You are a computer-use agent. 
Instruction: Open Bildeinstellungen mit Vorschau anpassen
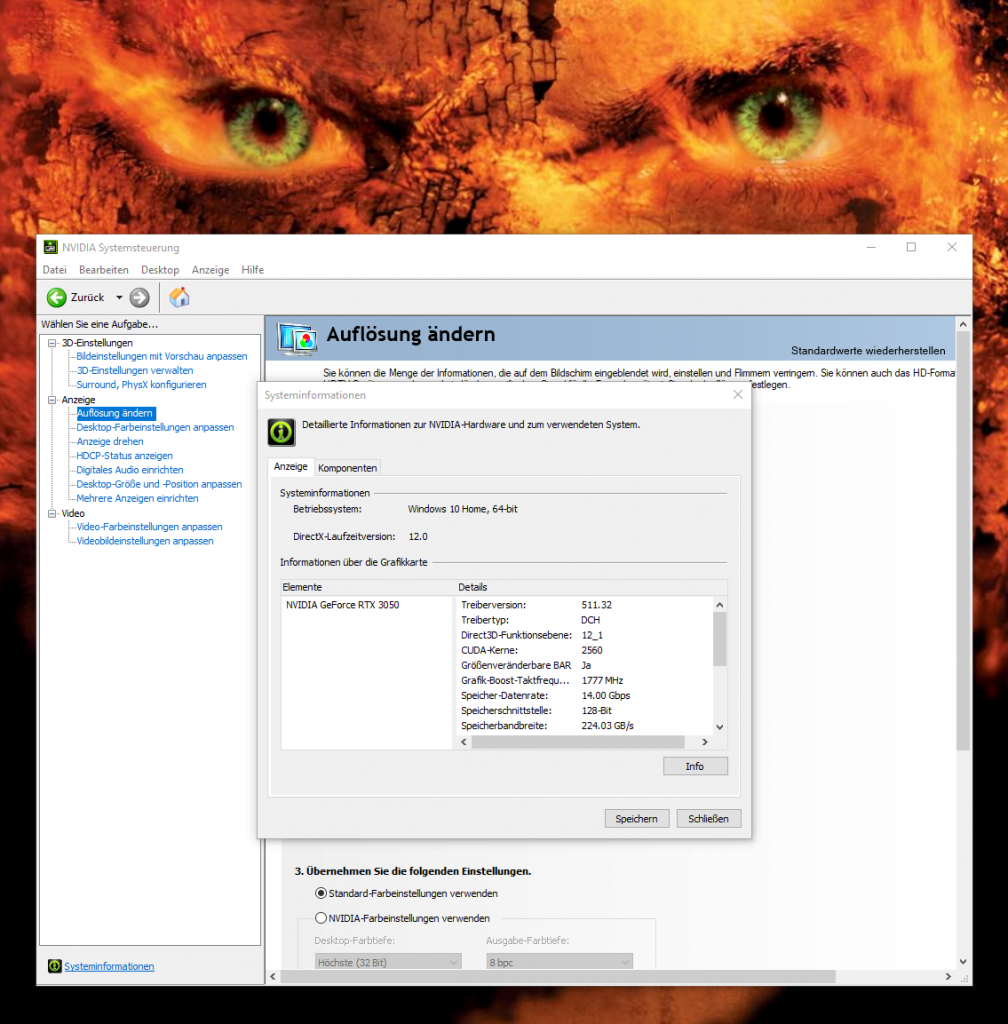[x=162, y=356]
